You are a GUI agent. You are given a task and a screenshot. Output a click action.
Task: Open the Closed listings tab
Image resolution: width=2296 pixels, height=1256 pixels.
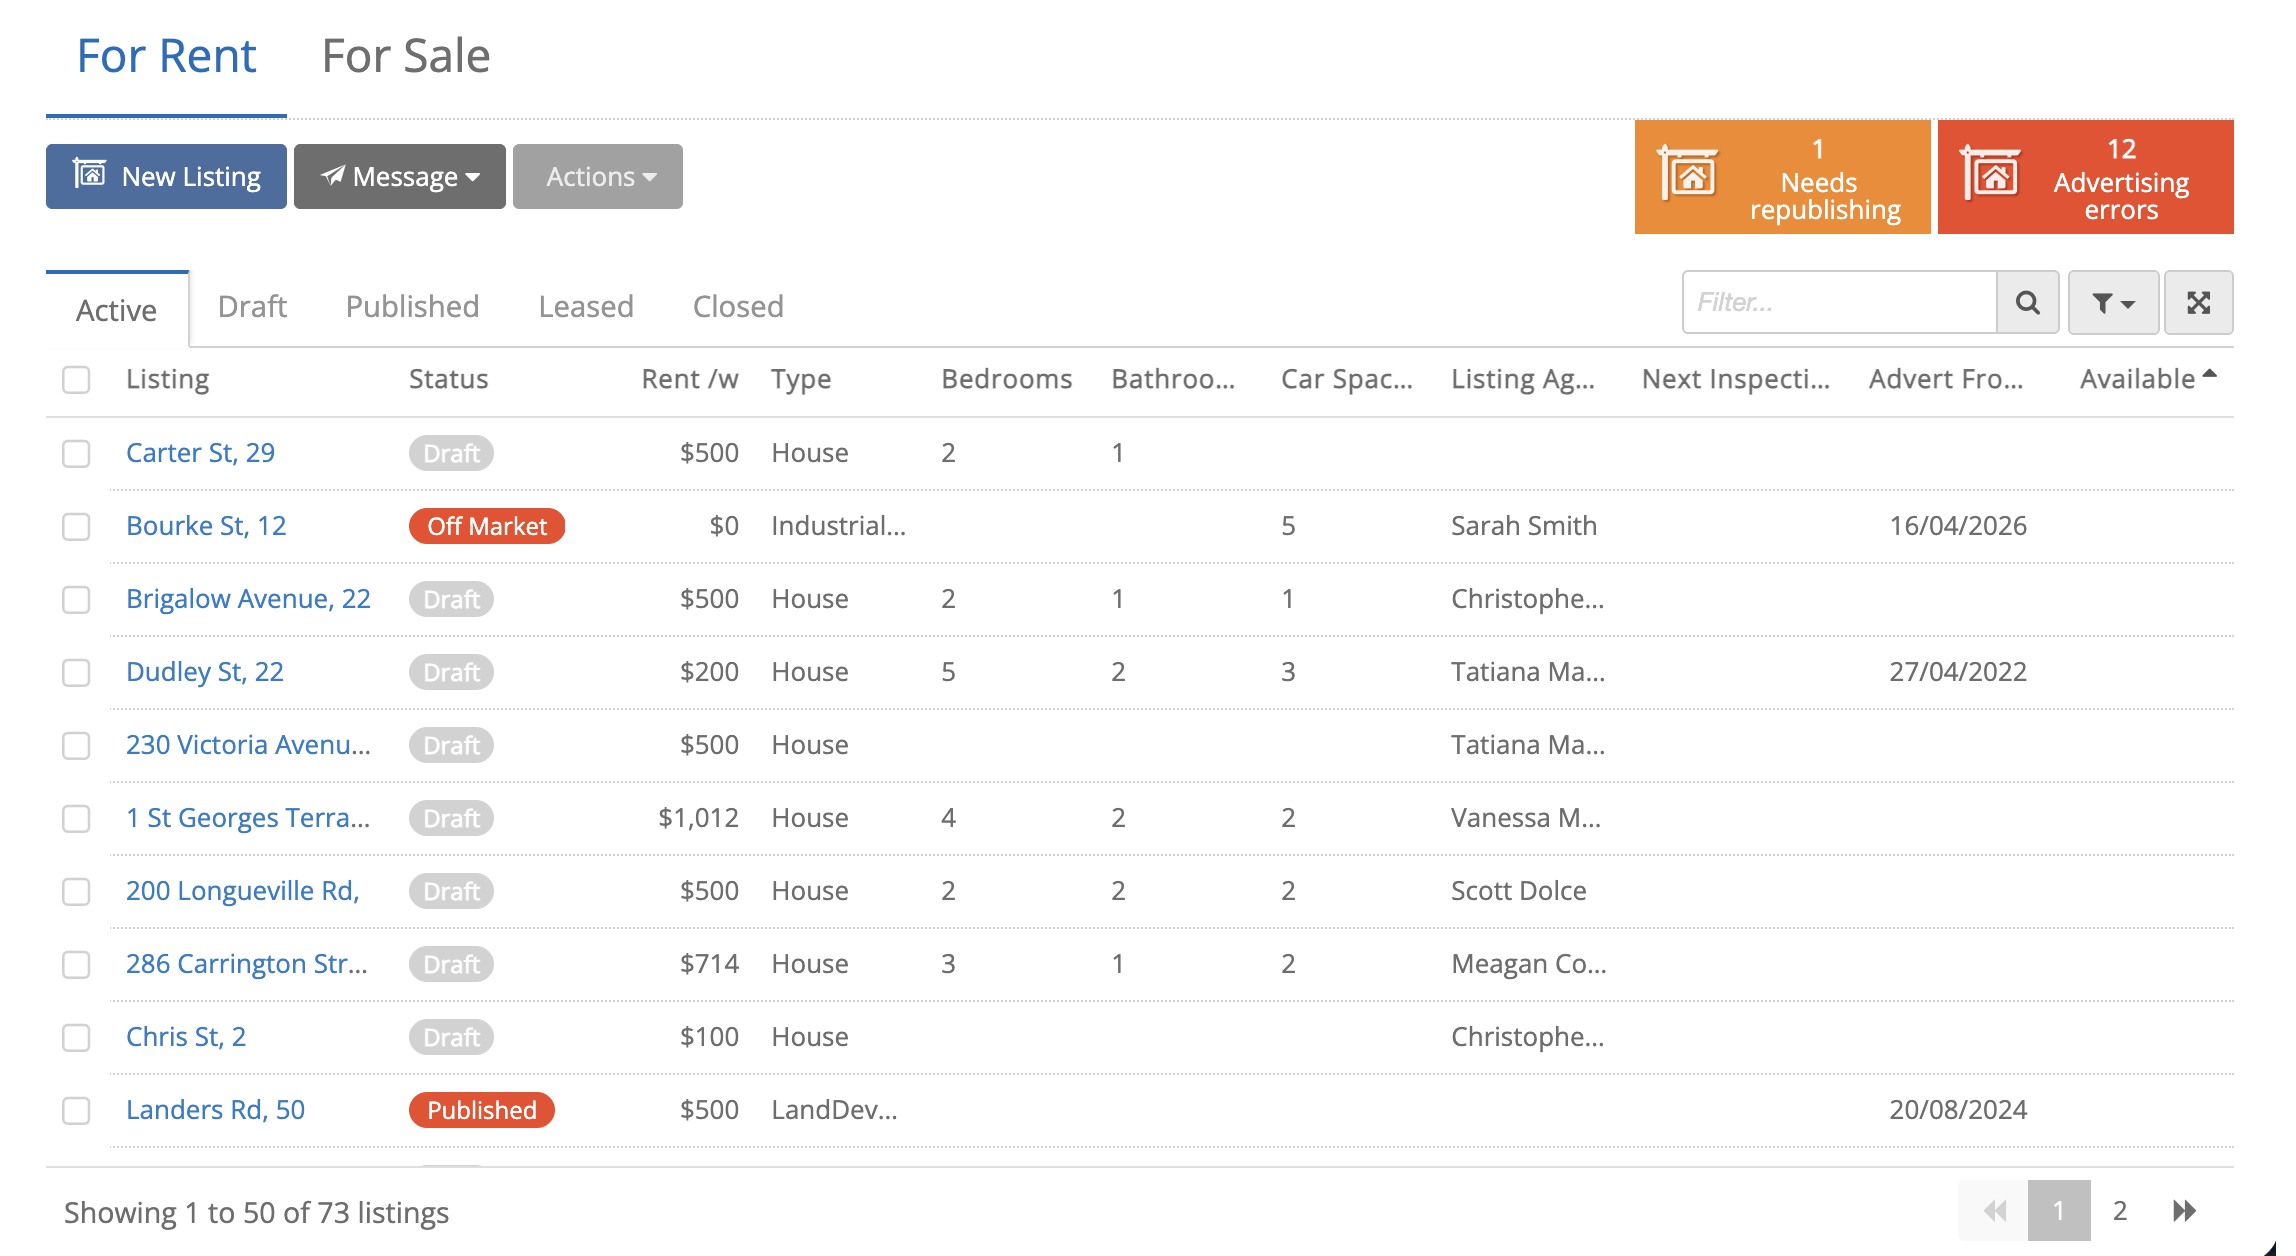coord(738,306)
